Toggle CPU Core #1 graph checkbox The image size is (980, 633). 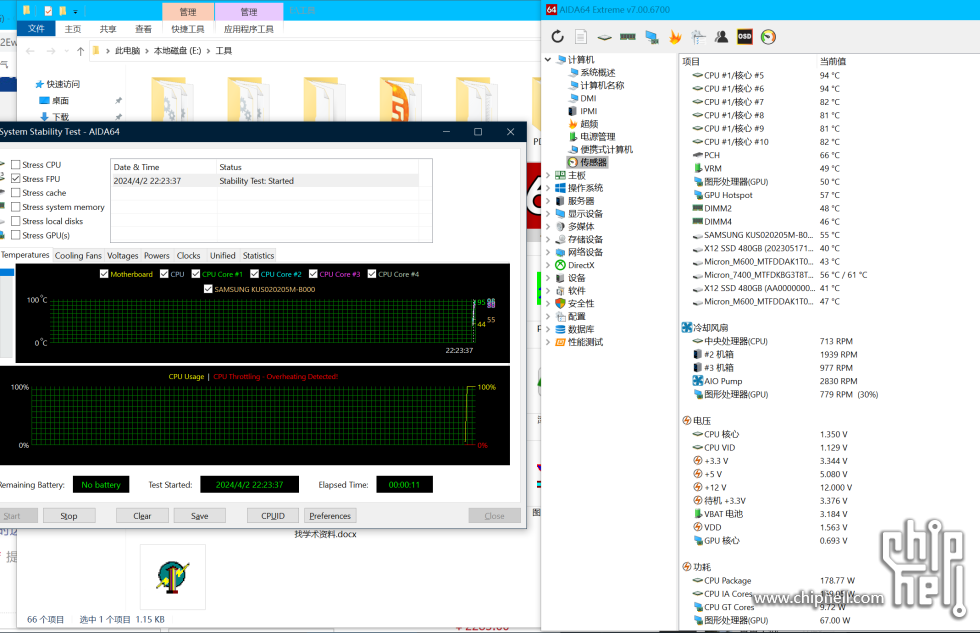tap(196, 274)
